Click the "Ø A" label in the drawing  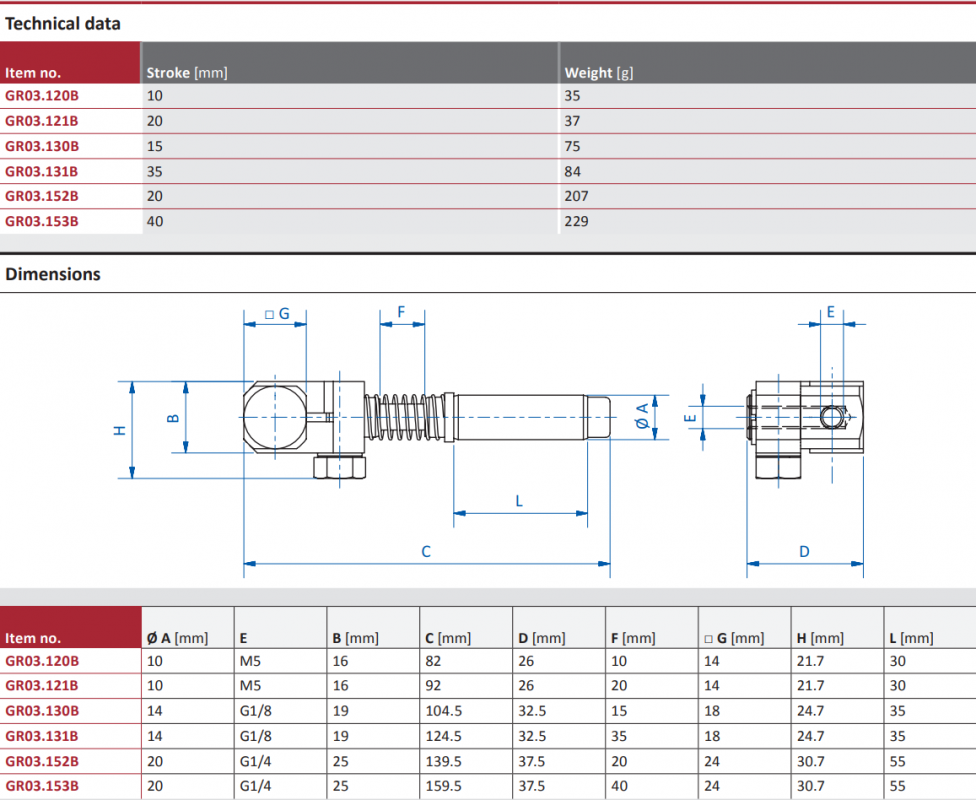pos(642,416)
